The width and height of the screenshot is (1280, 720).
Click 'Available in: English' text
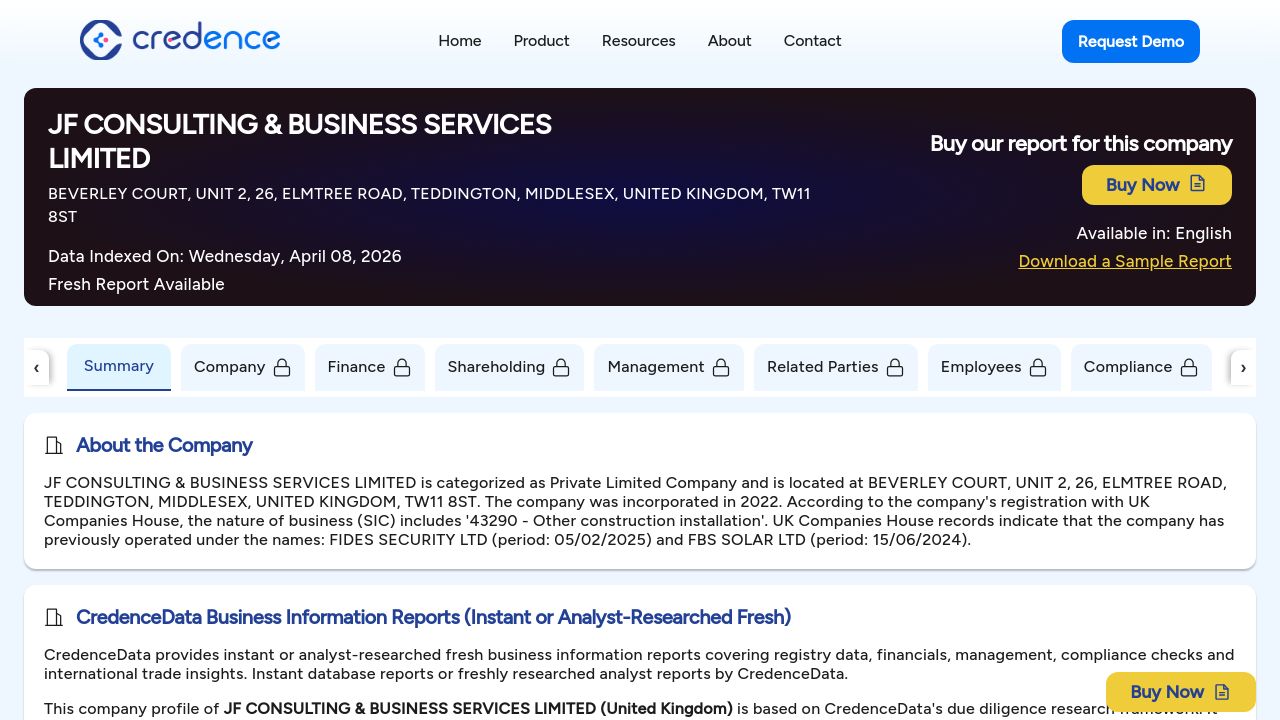click(1154, 233)
